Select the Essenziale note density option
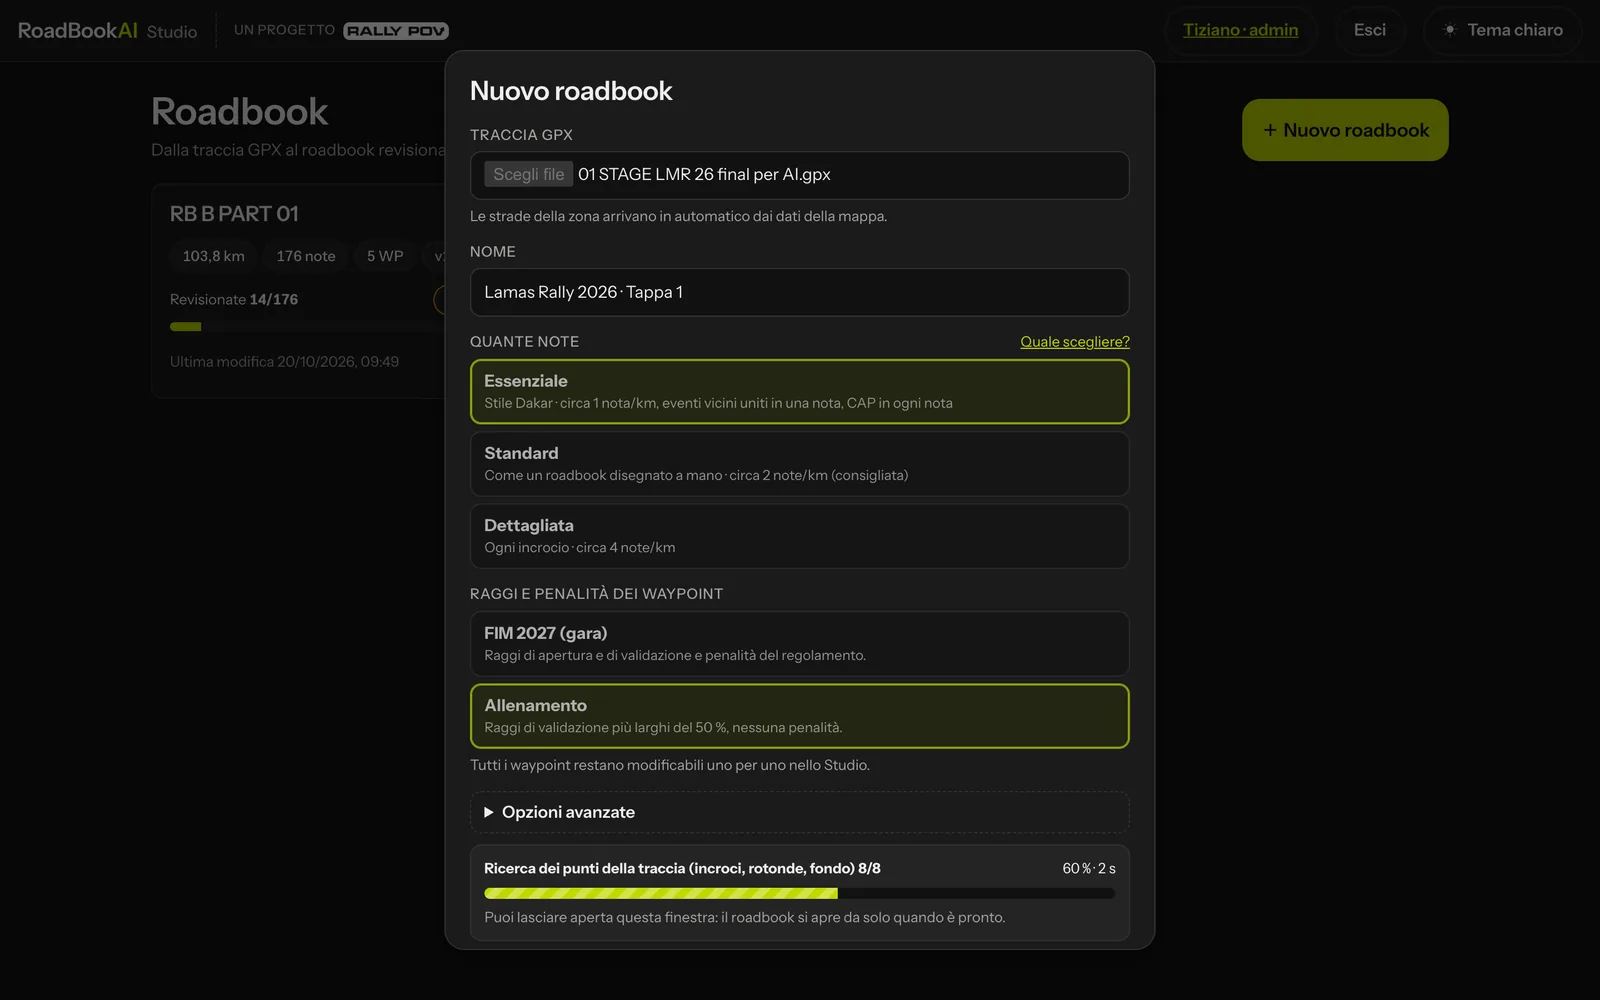Screen dimensions: 1600x1000 pos(799,391)
